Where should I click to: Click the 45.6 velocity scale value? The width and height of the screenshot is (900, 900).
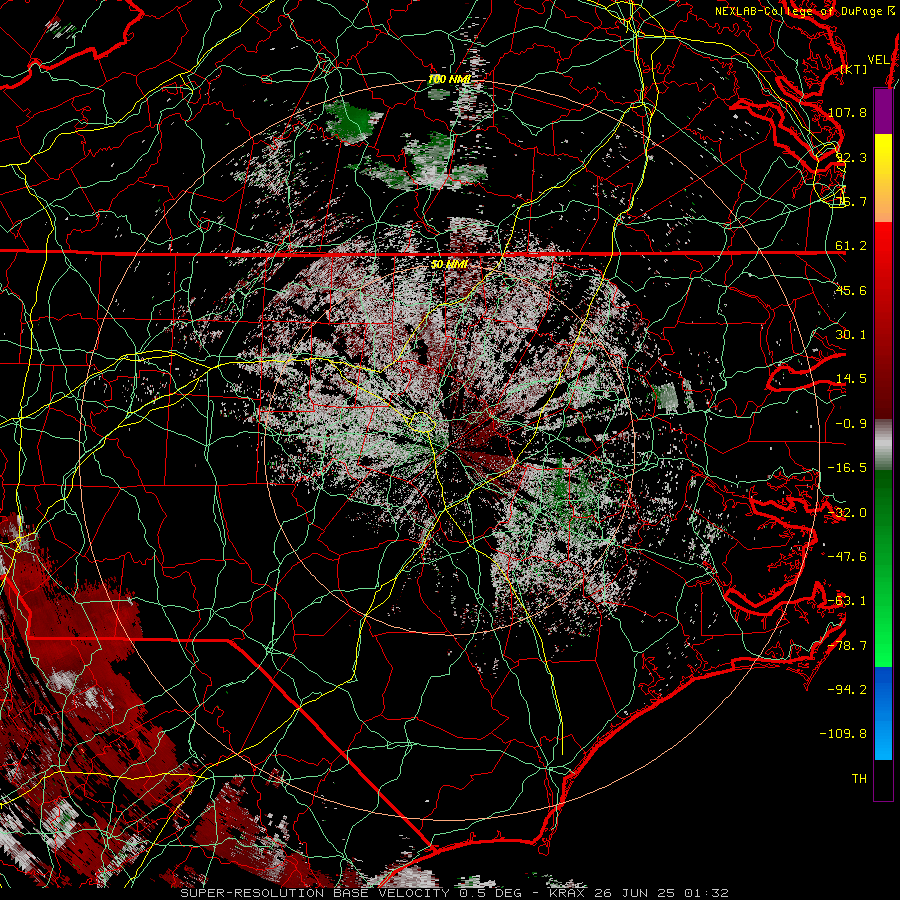[x=851, y=290]
